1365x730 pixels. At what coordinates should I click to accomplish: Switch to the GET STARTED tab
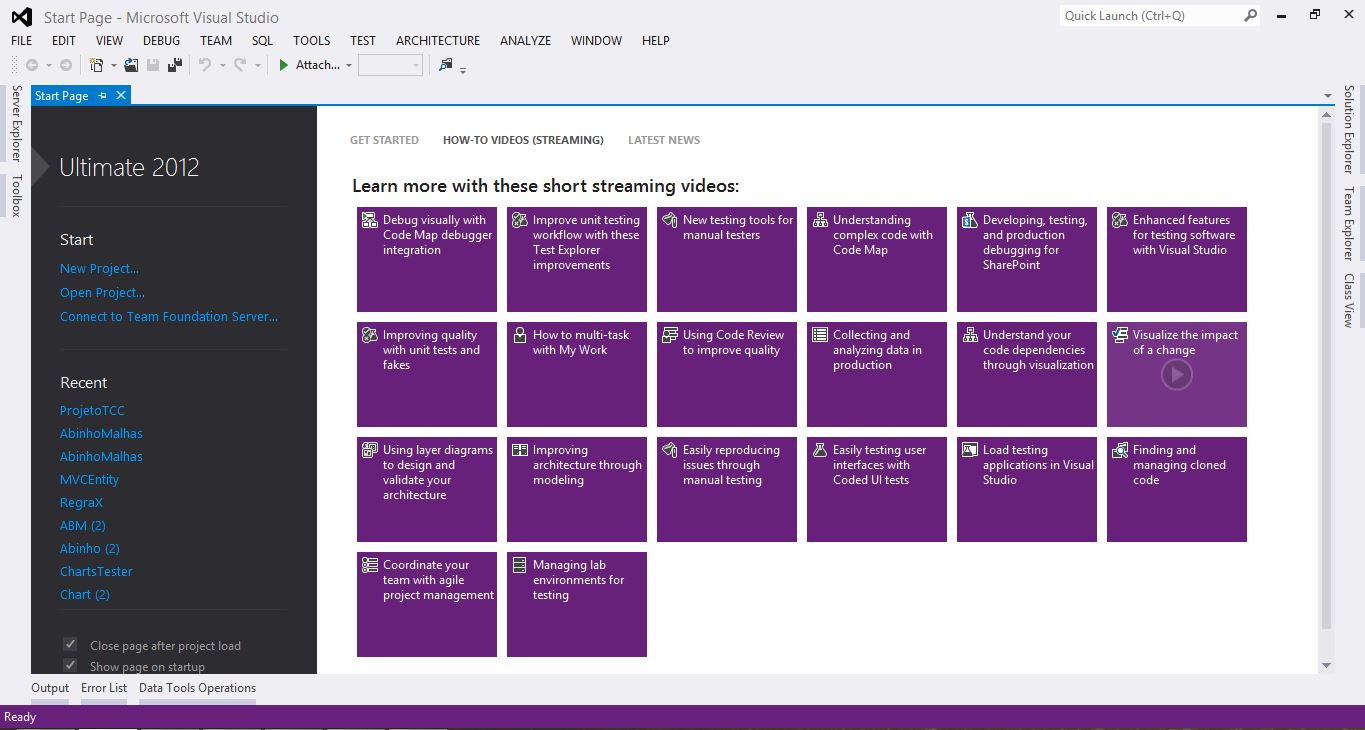click(384, 140)
